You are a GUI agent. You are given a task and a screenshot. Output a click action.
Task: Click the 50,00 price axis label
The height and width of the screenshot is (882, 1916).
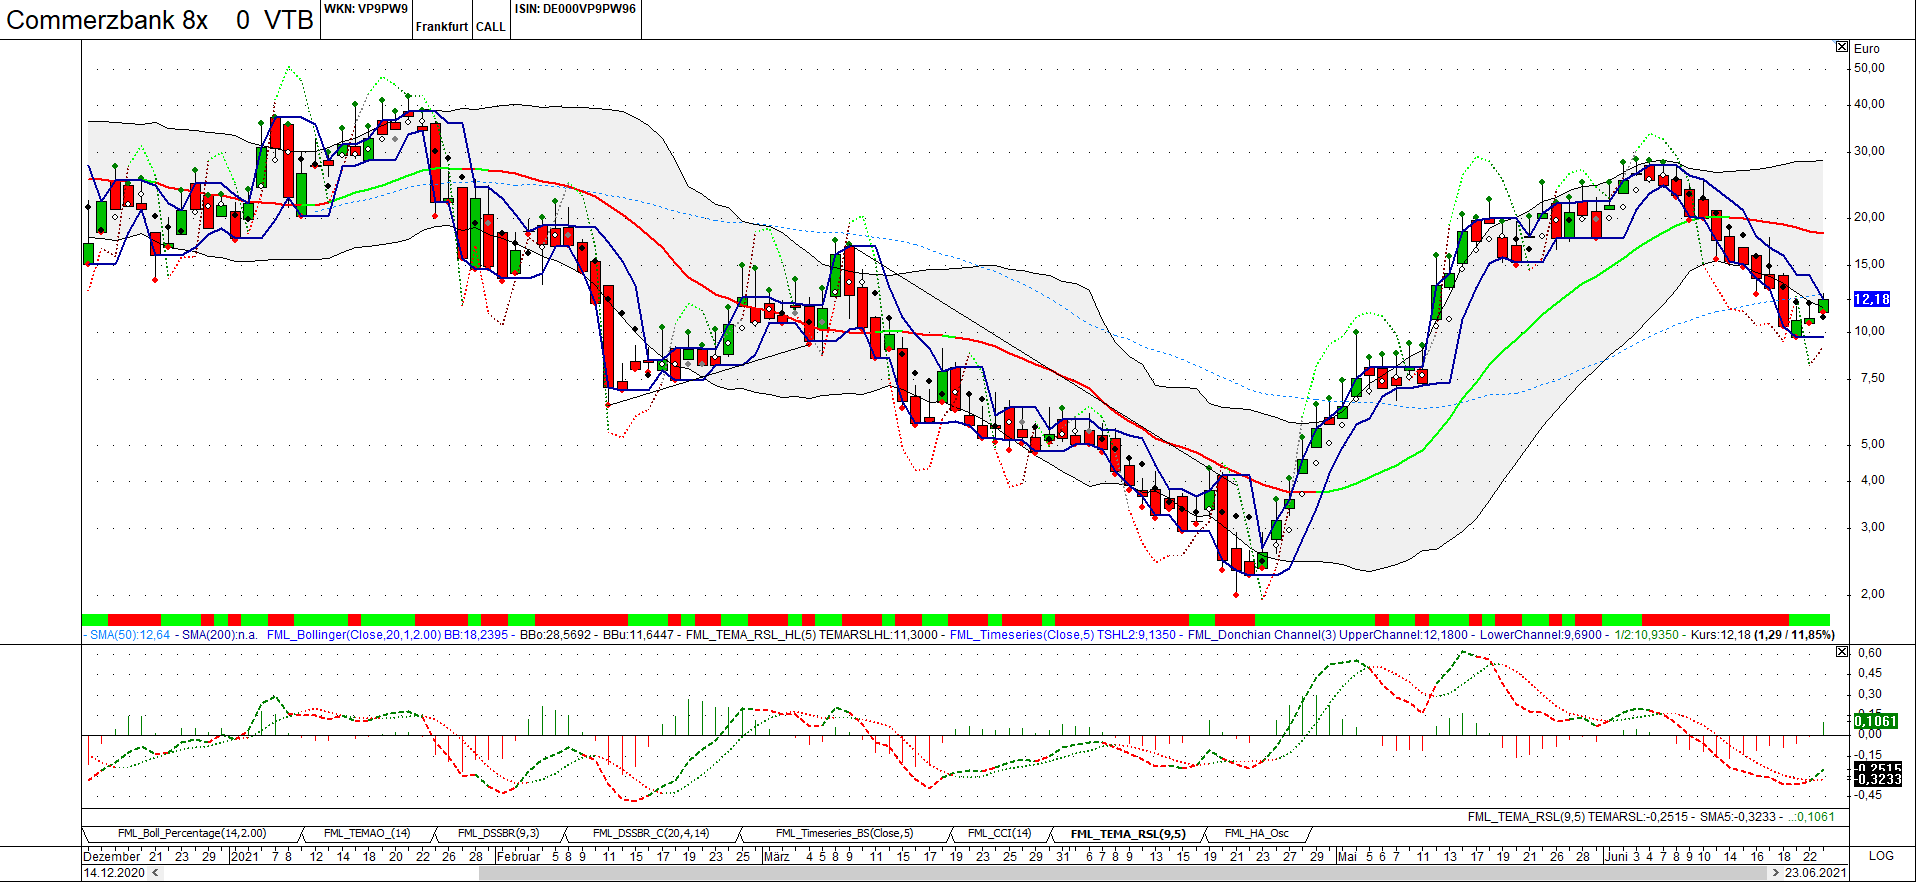point(1869,68)
